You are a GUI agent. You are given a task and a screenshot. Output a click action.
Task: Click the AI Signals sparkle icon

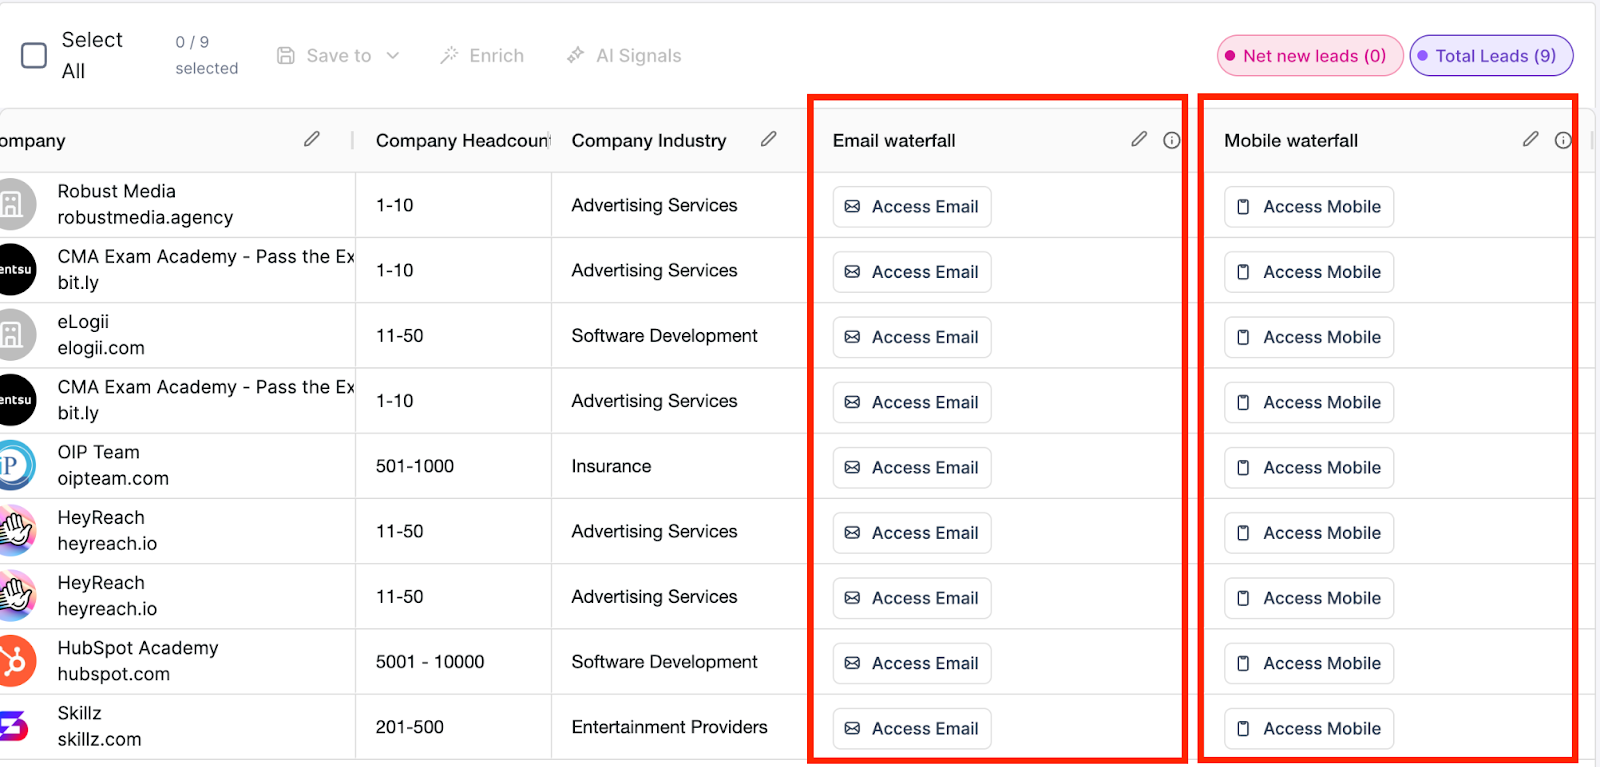point(575,55)
